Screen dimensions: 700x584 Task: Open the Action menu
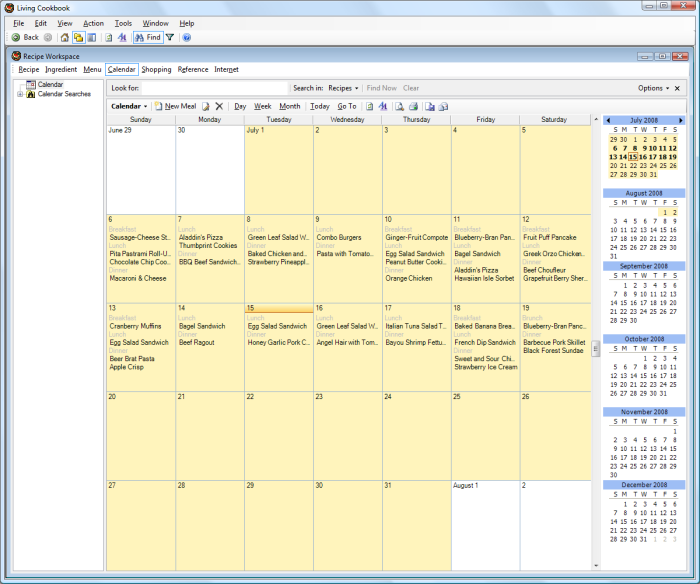[x=93, y=23]
